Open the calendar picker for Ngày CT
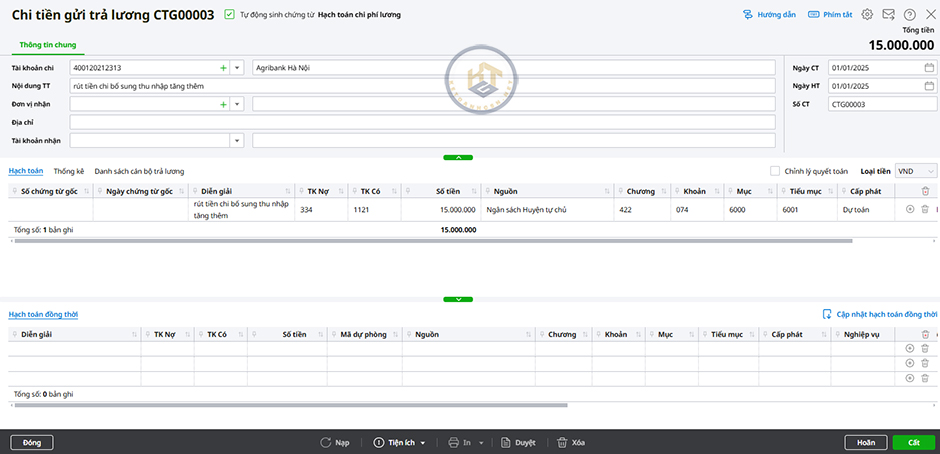The height and width of the screenshot is (454, 940). pos(929,68)
